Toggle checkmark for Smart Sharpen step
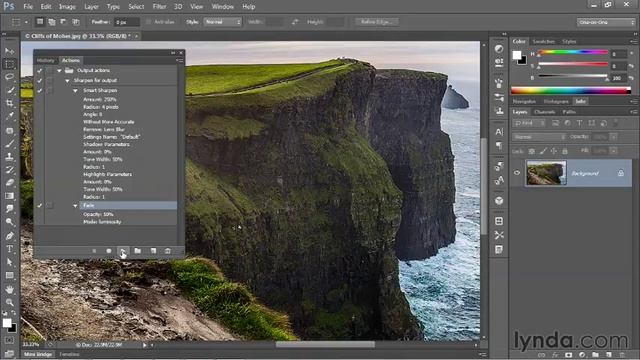 tap(40, 90)
